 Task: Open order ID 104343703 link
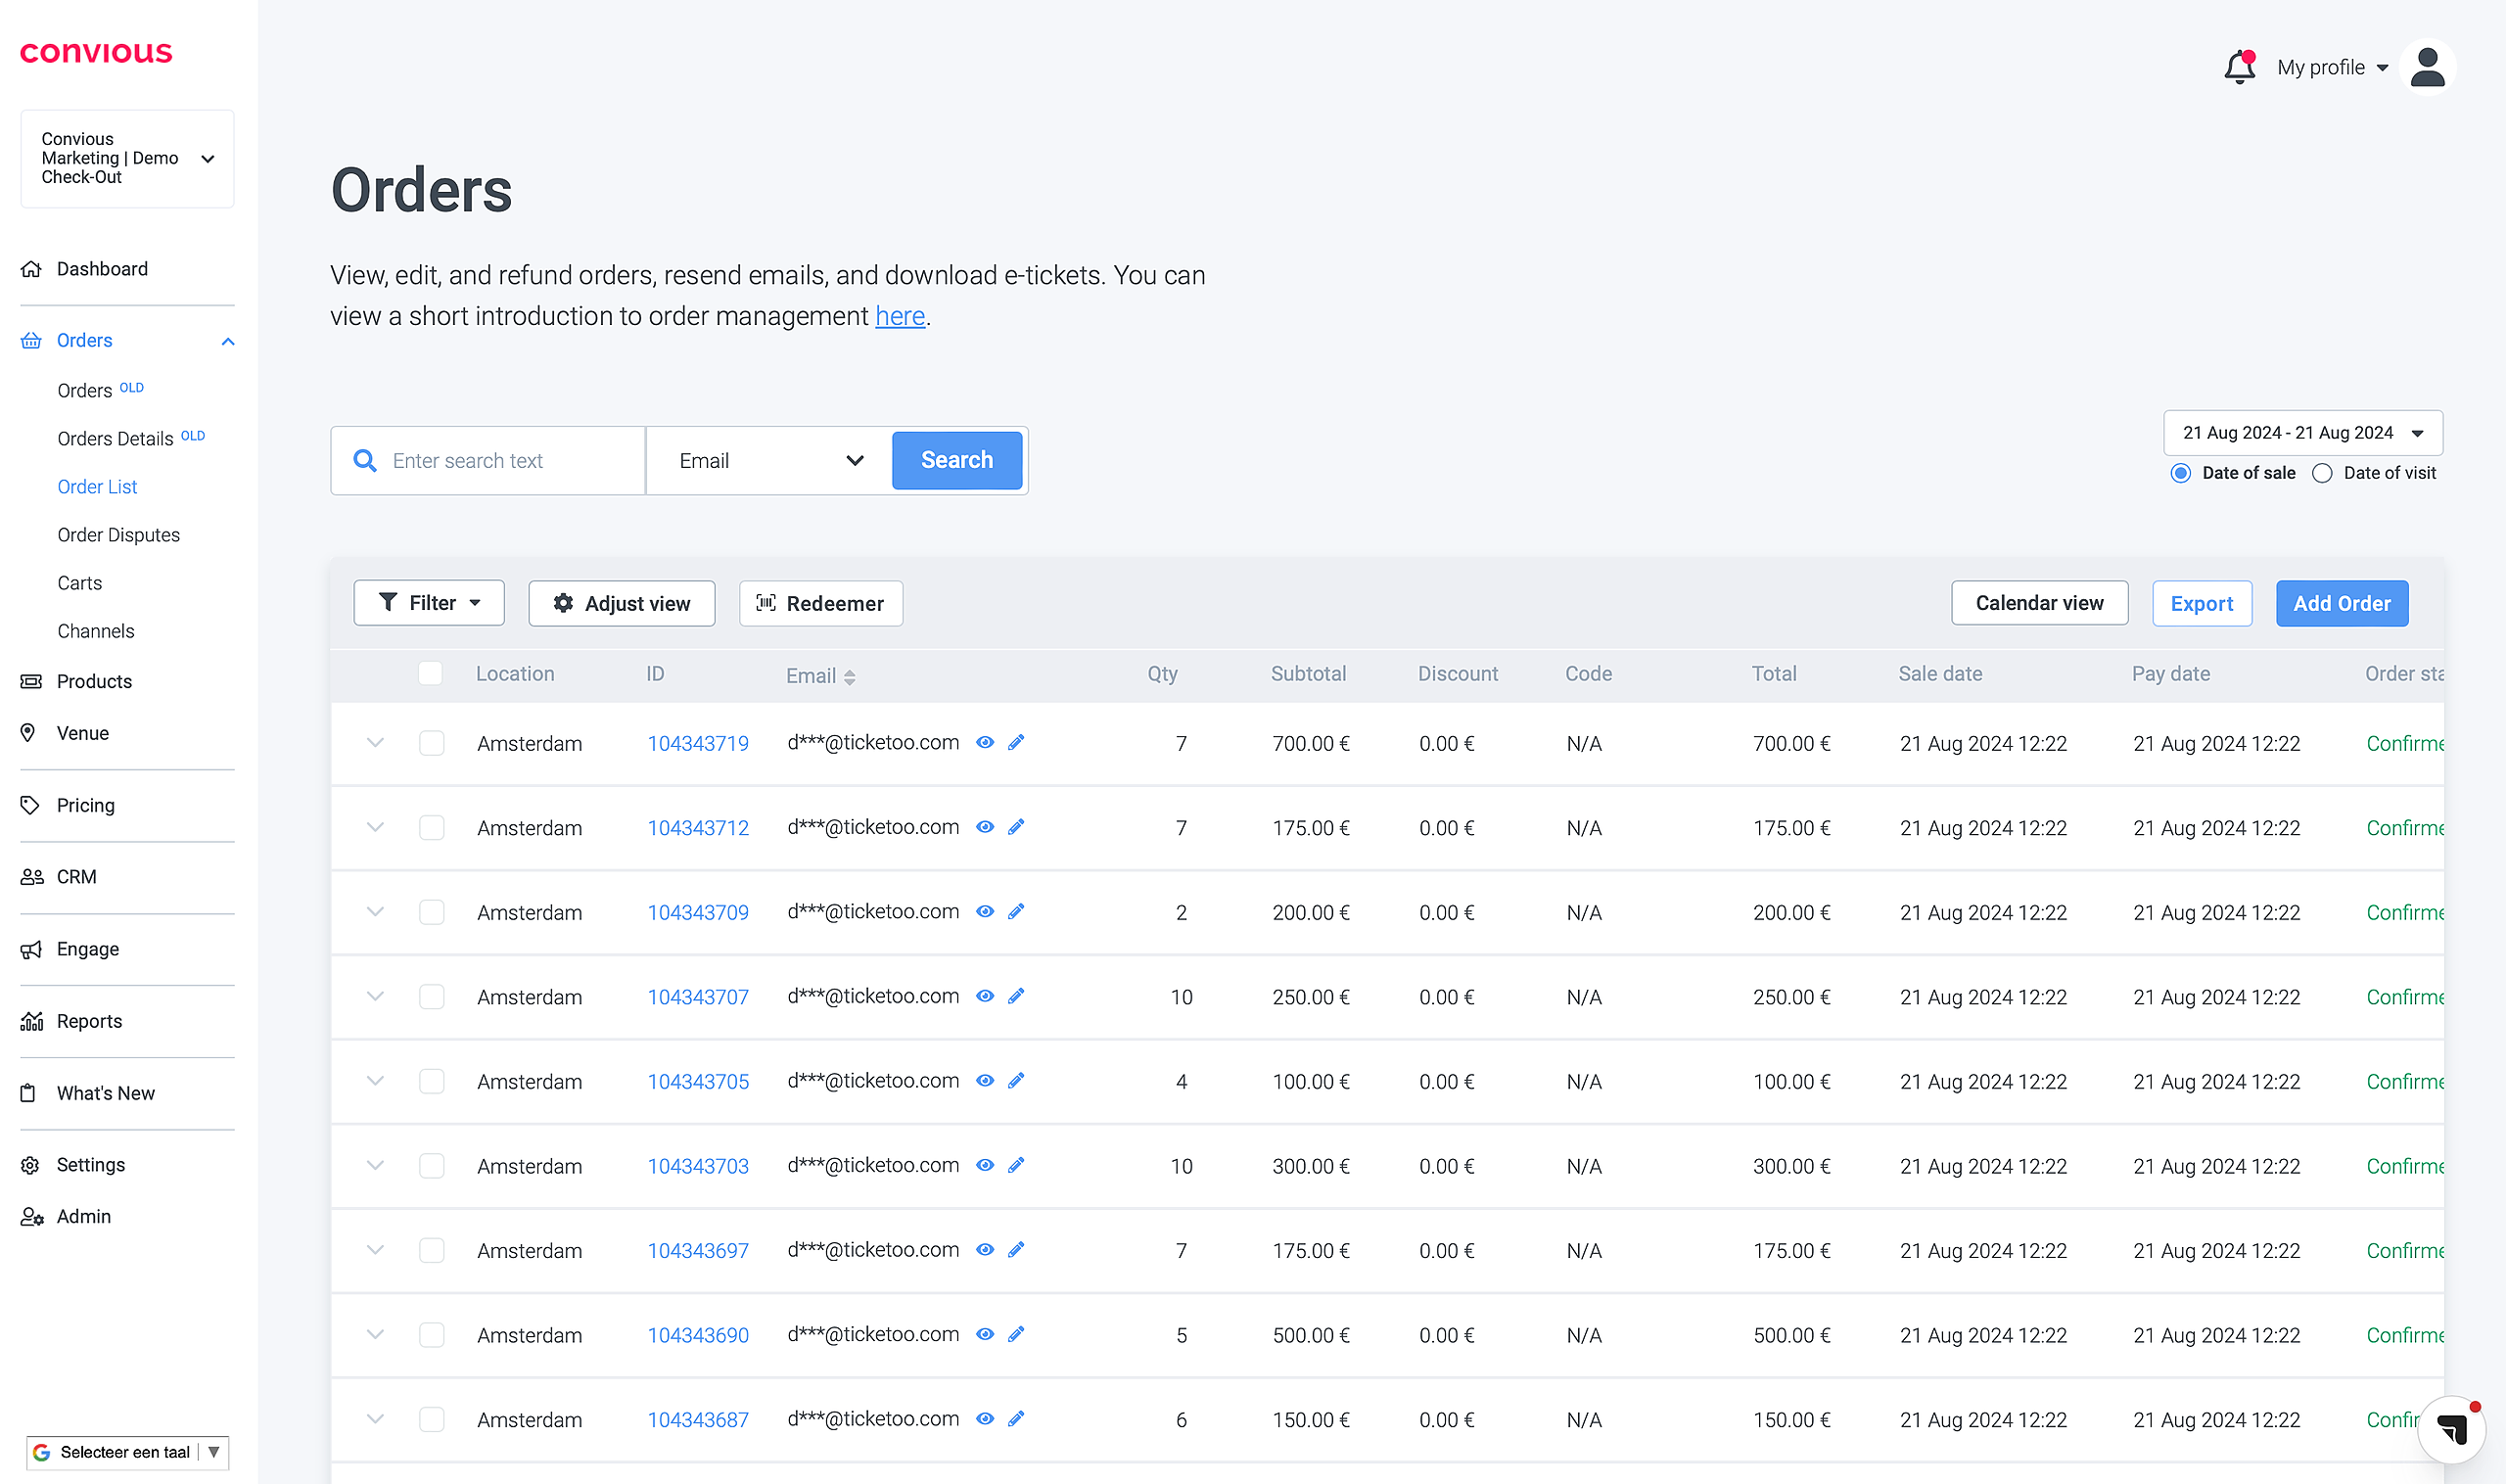click(x=697, y=1166)
